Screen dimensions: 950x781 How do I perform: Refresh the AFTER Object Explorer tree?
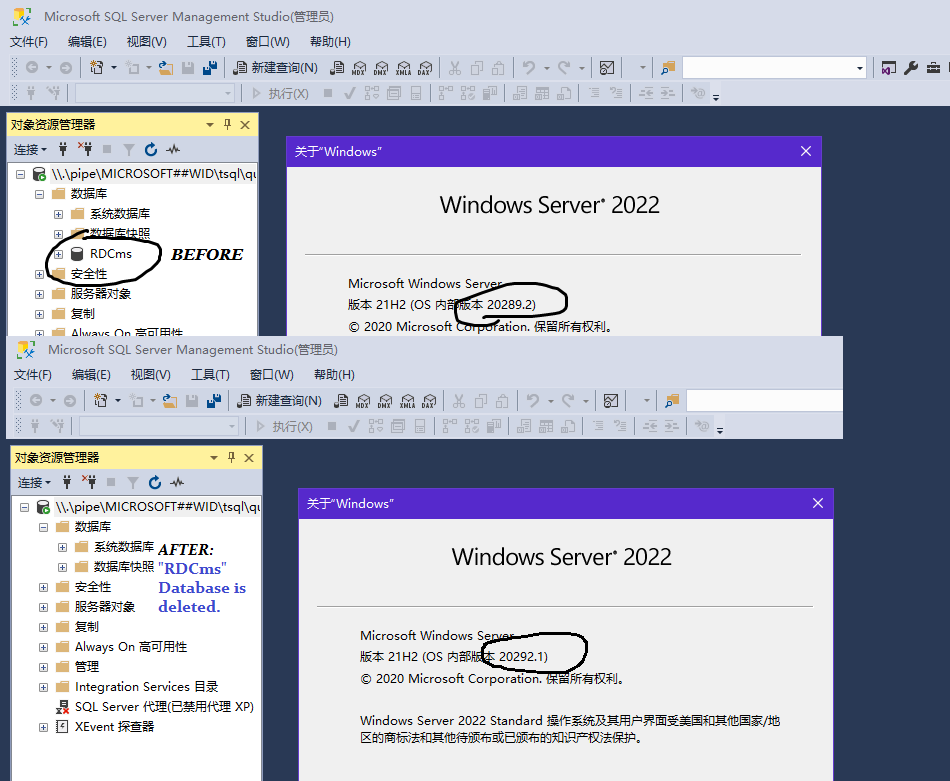(x=155, y=482)
